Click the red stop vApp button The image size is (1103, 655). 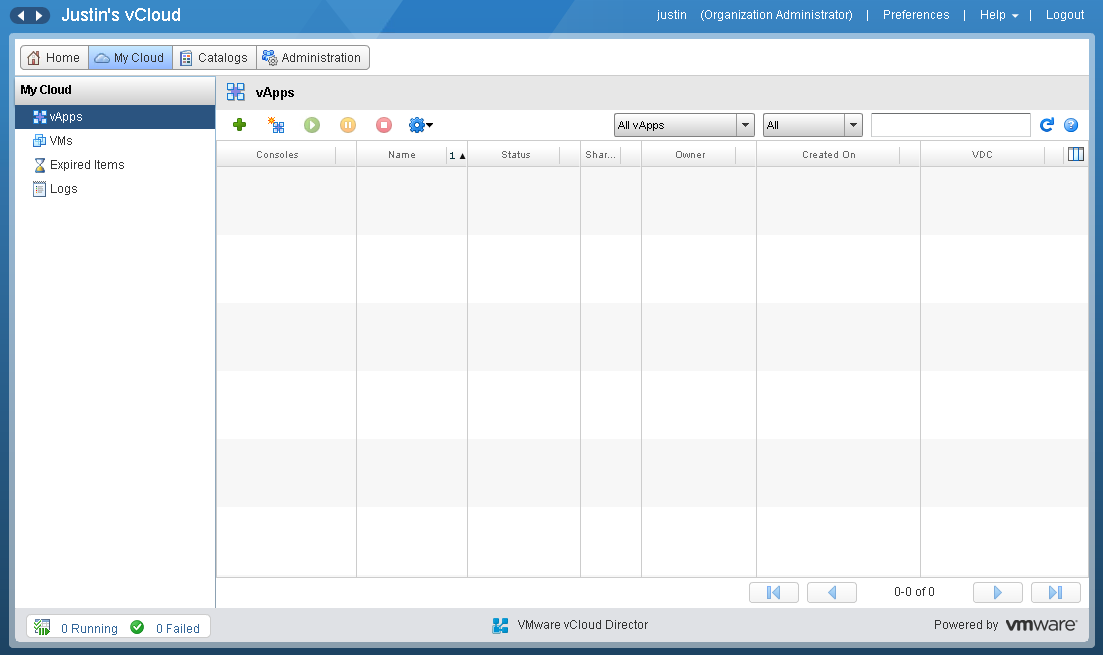coord(383,125)
